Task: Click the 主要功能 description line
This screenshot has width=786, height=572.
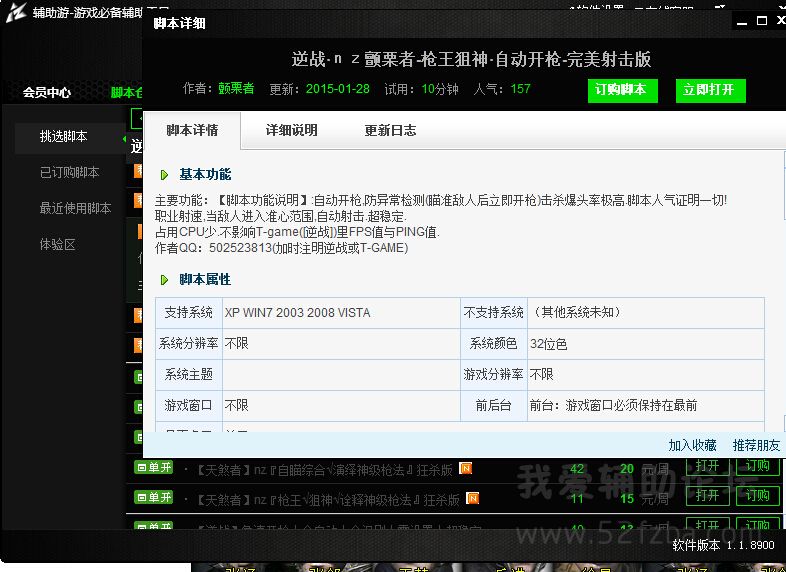Action: (x=441, y=201)
